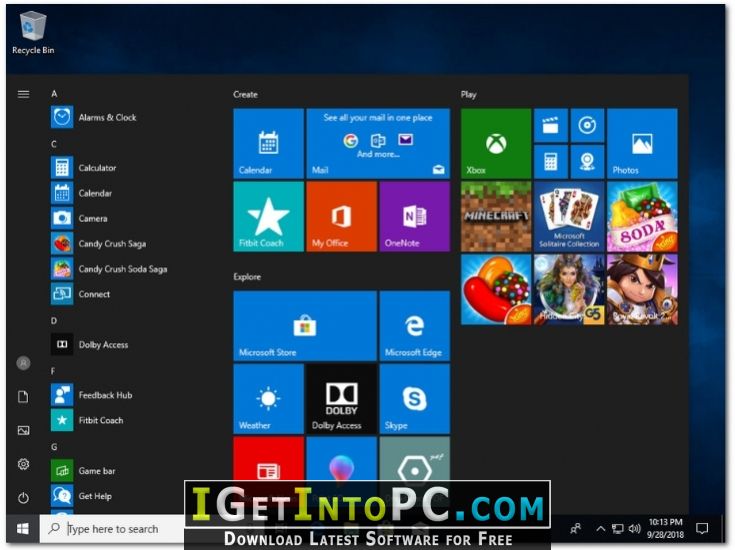Viewport: 735px width, 550px height.
Task: Launch Game bar
Action: (x=83, y=471)
